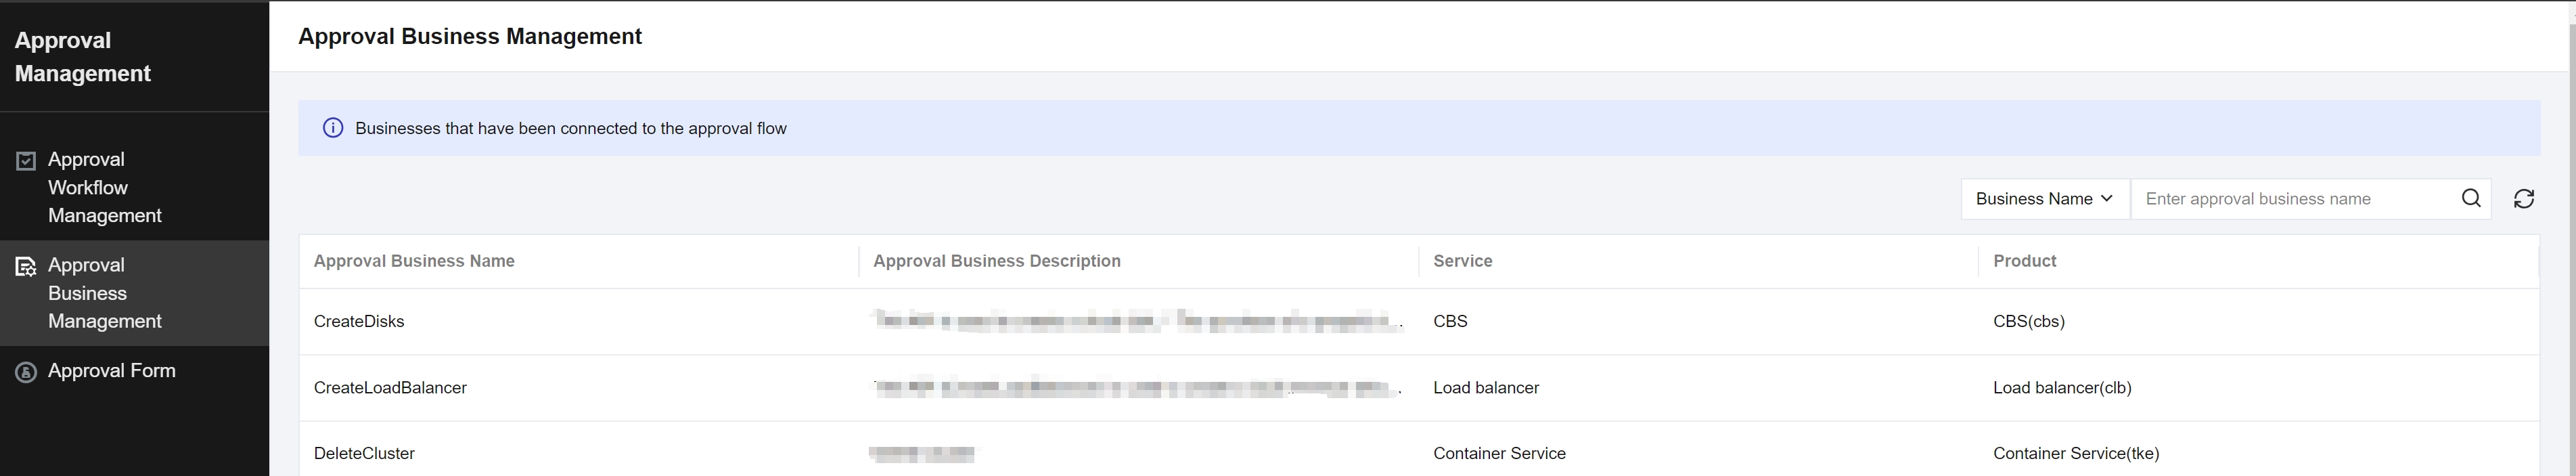Click the info icon in the blue banner
This screenshot has width=2576, height=476.
333,128
